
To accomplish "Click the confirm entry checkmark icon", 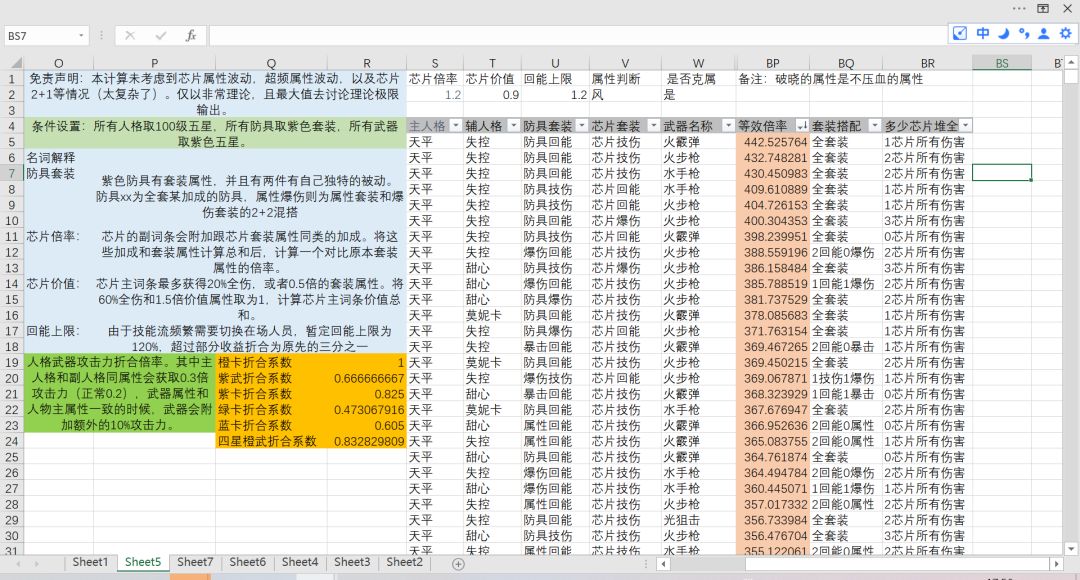I will click(160, 35).
